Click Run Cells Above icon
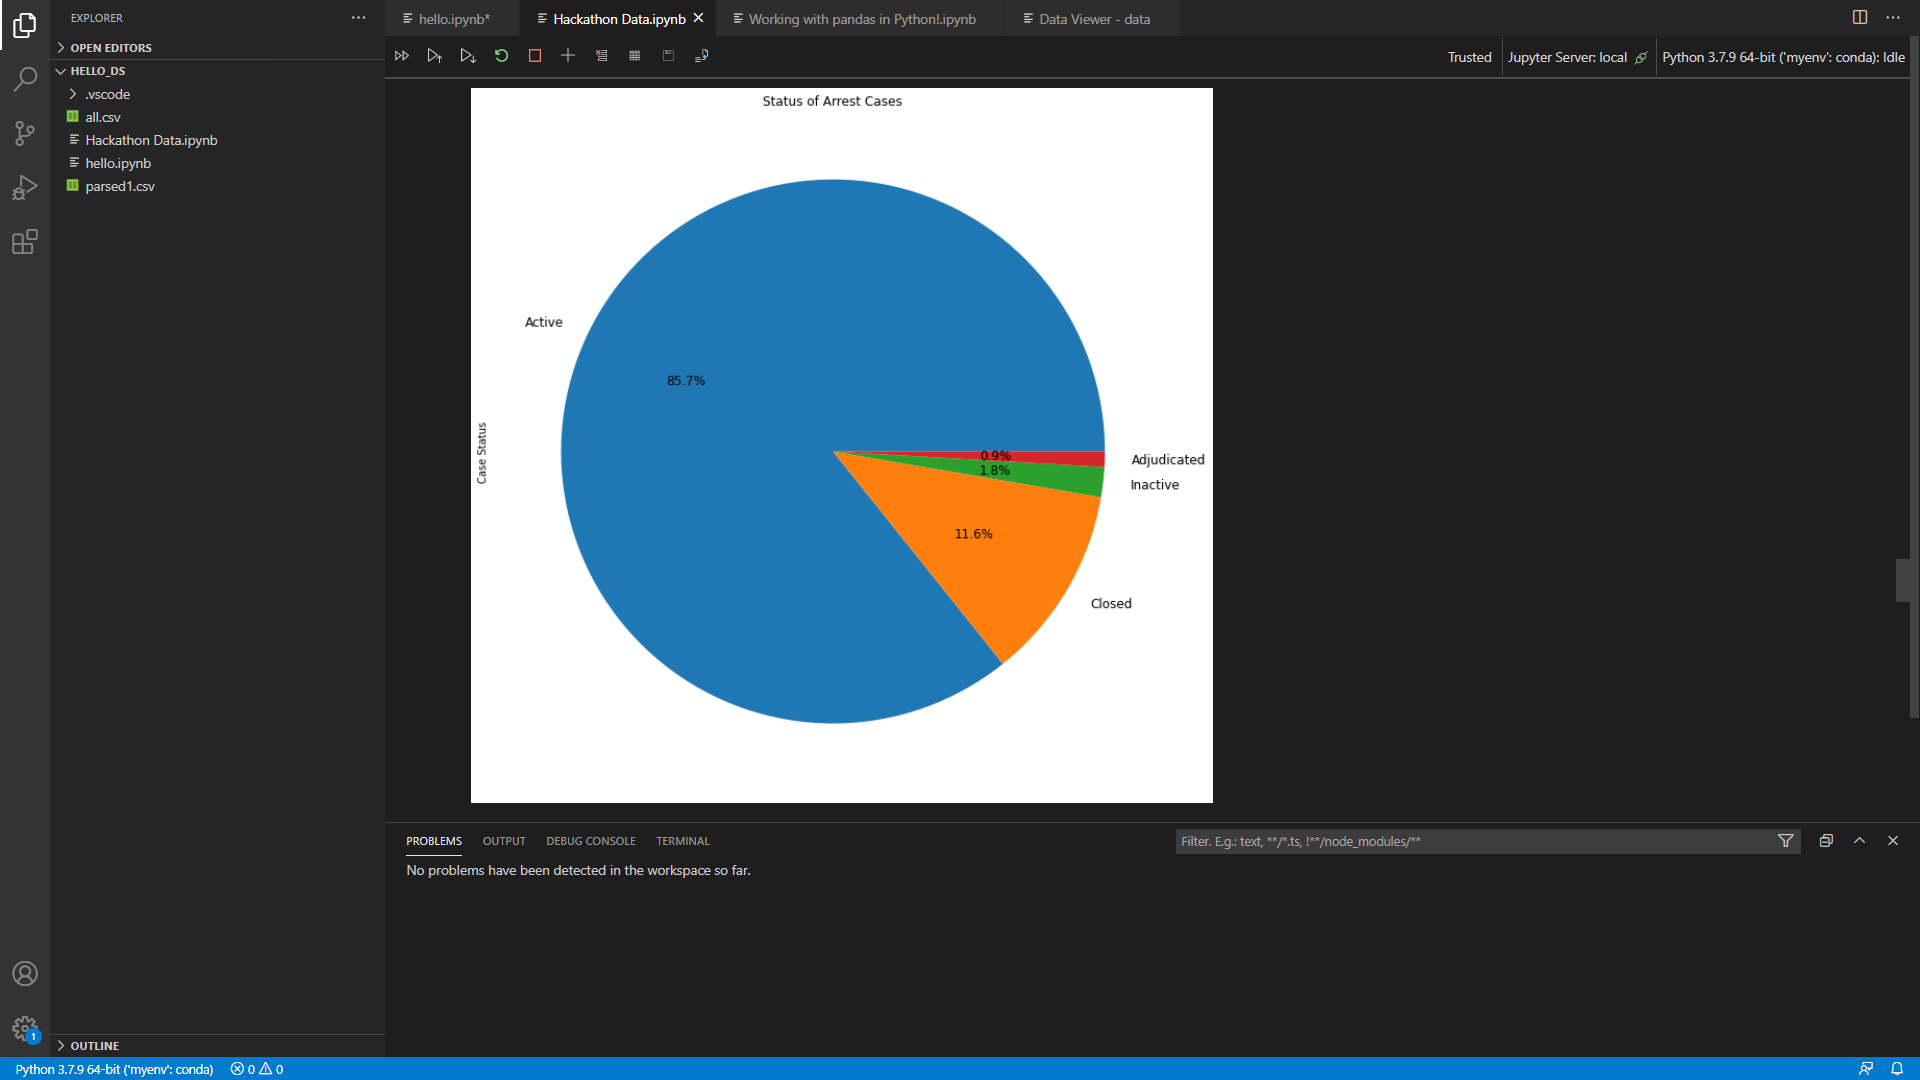This screenshot has width=1920, height=1080. coord(434,56)
